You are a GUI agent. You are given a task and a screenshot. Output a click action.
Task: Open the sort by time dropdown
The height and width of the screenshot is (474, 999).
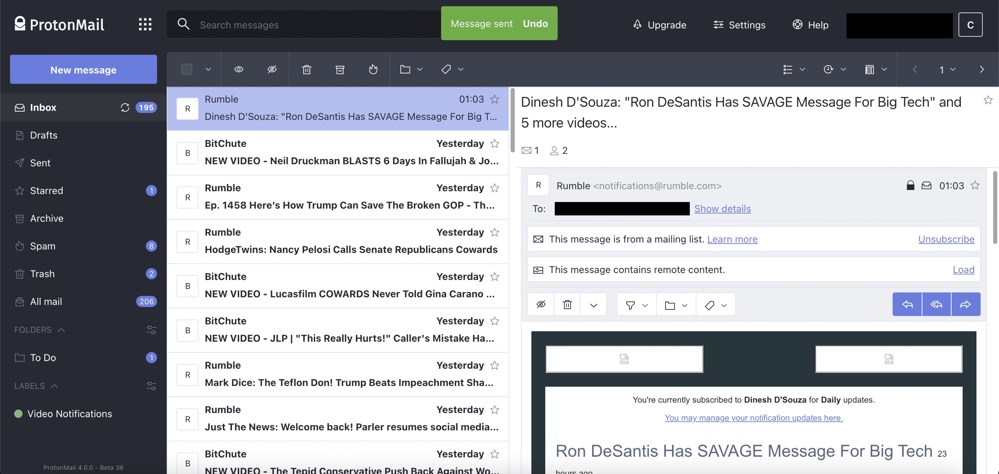pyautogui.click(x=835, y=69)
